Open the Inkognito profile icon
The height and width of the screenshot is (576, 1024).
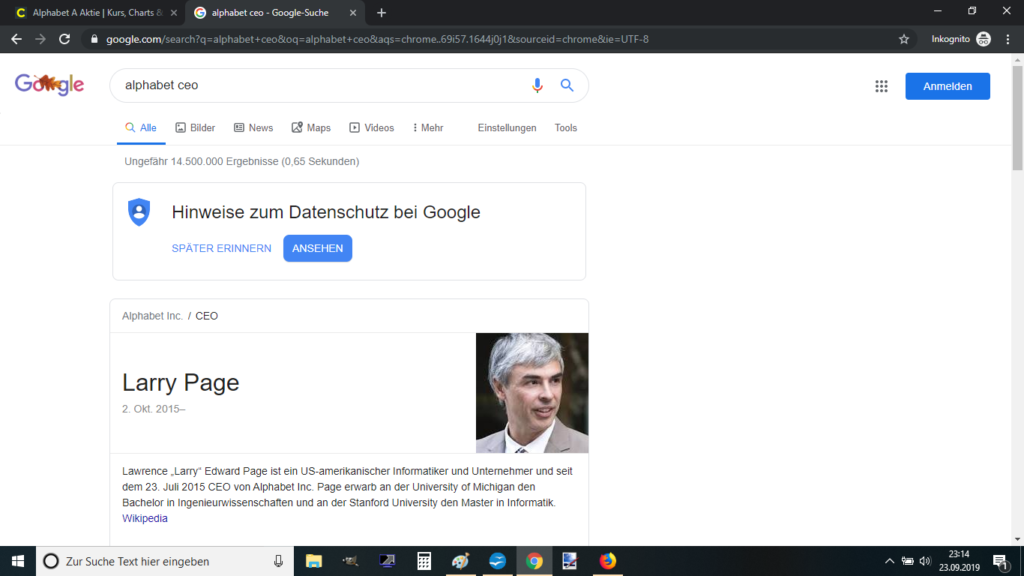pyautogui.click(x=983, y=39)
